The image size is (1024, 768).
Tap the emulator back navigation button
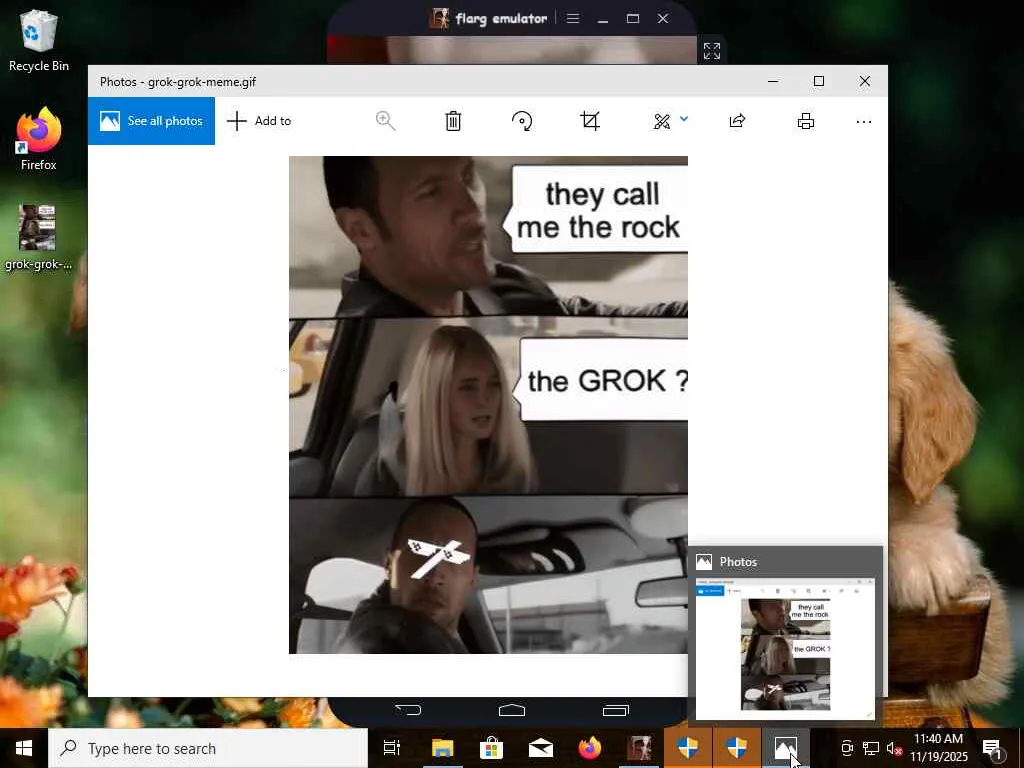tap(409, 710)
